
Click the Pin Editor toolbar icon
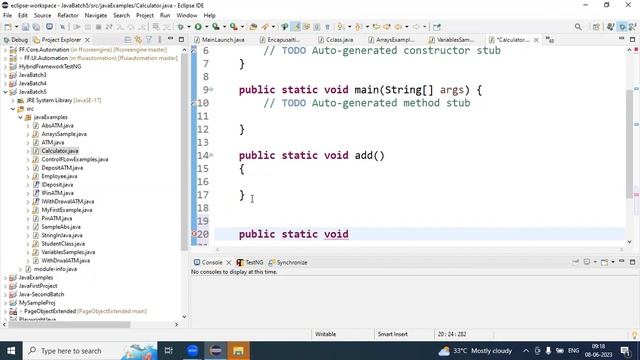pyautogui.click(x=437, y=27)
